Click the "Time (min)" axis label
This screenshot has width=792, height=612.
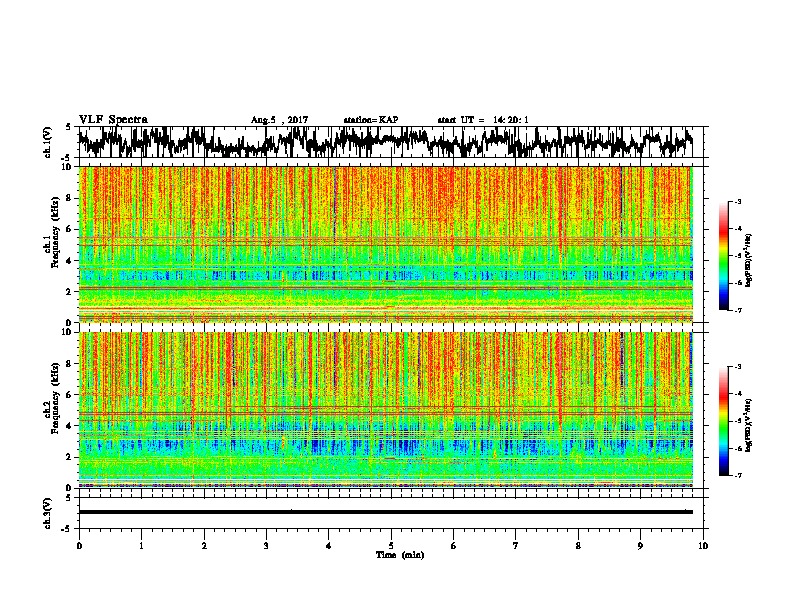click(400, 555)
